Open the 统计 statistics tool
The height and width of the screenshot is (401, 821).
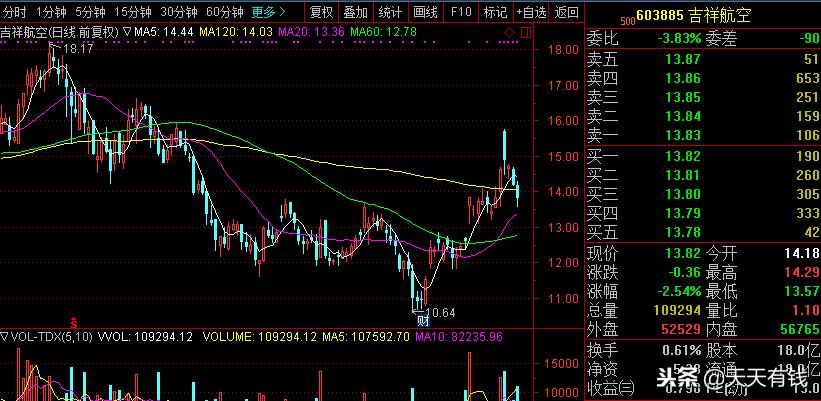[390, 12]
